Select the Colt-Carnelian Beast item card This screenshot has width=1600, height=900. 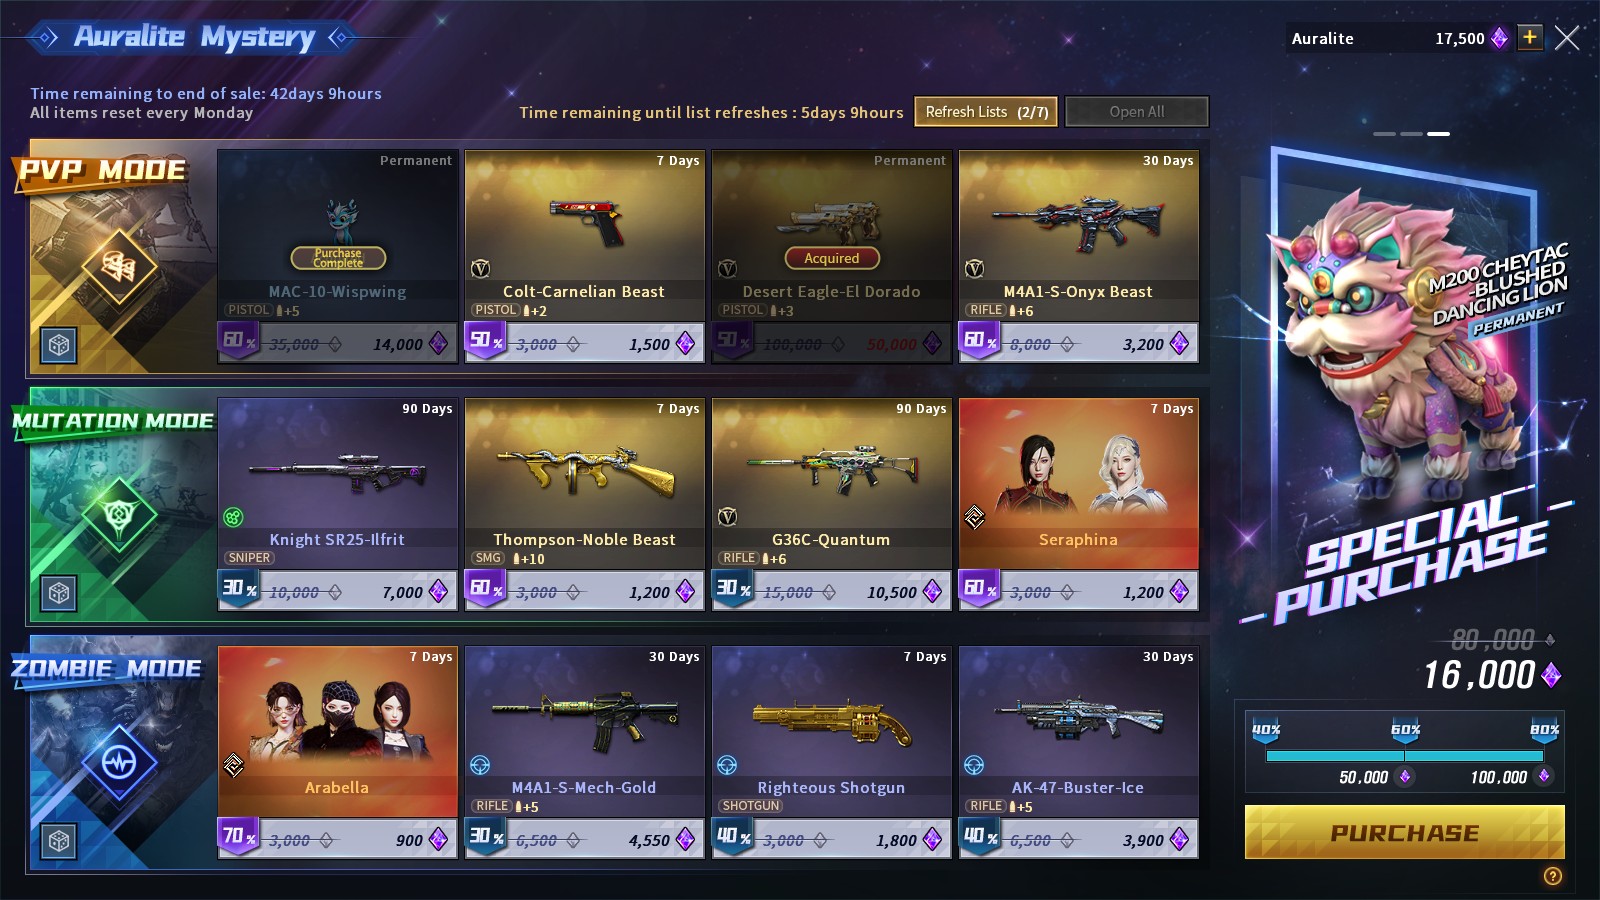pyautogui.click(x=585, y=256)
